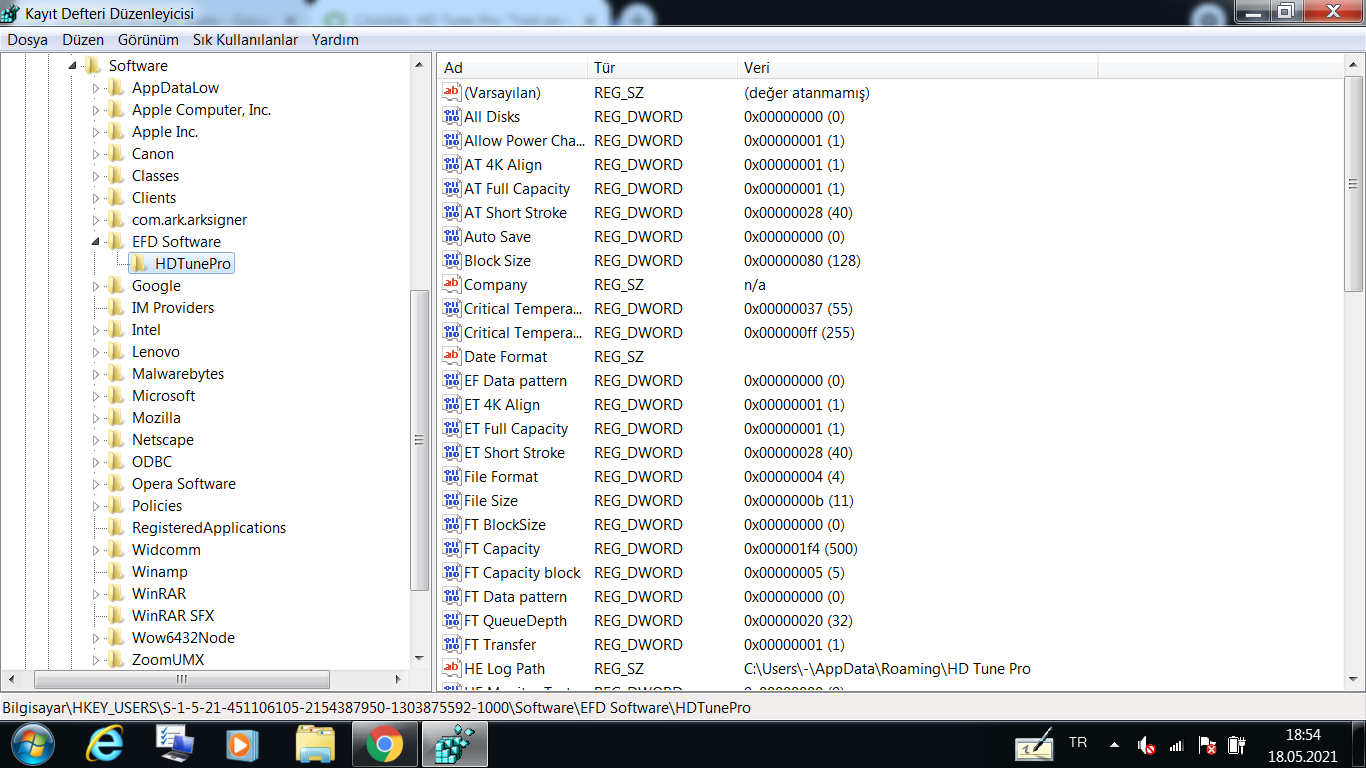
Task: Click the HE Log Path string icon
Action: (x=452, y=669)
